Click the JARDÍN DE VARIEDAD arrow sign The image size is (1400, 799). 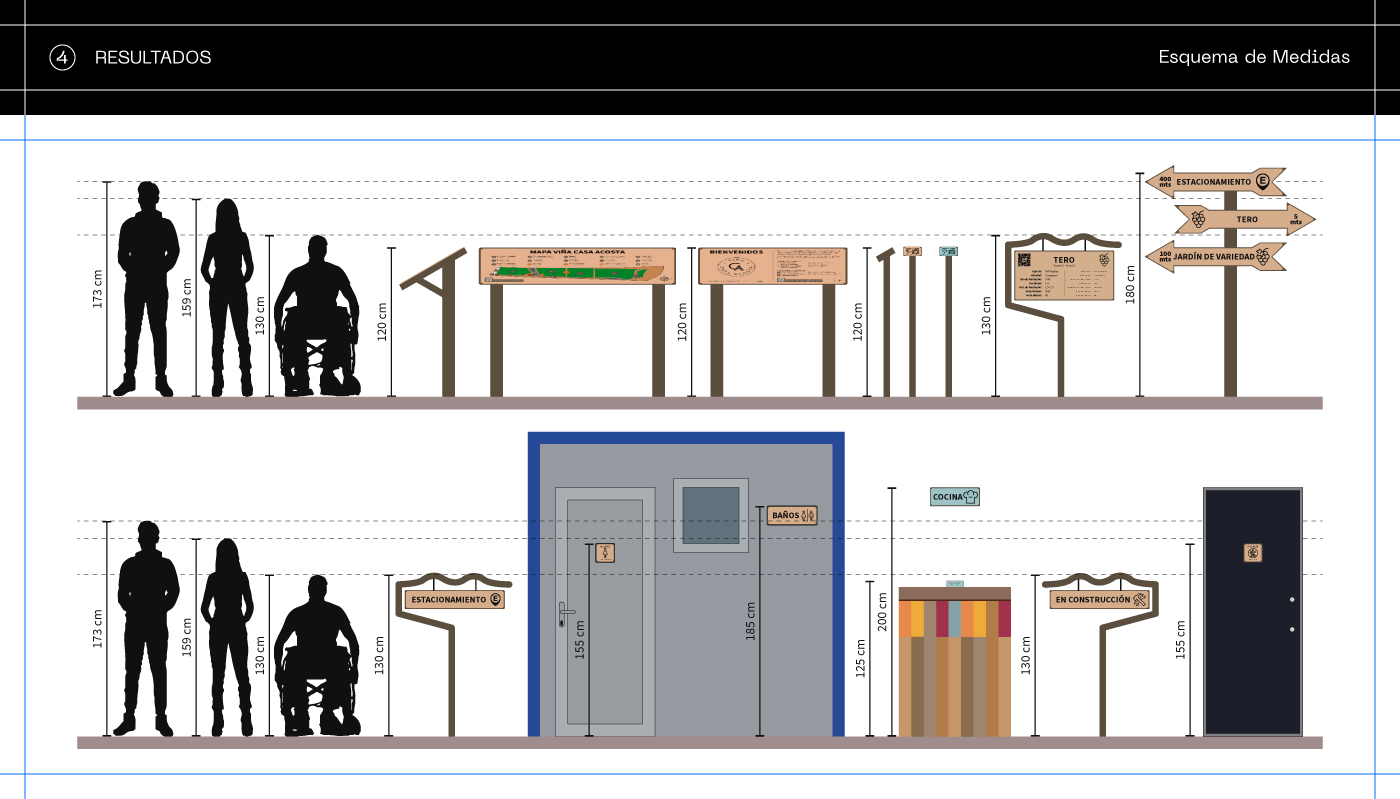(1215, 256)
